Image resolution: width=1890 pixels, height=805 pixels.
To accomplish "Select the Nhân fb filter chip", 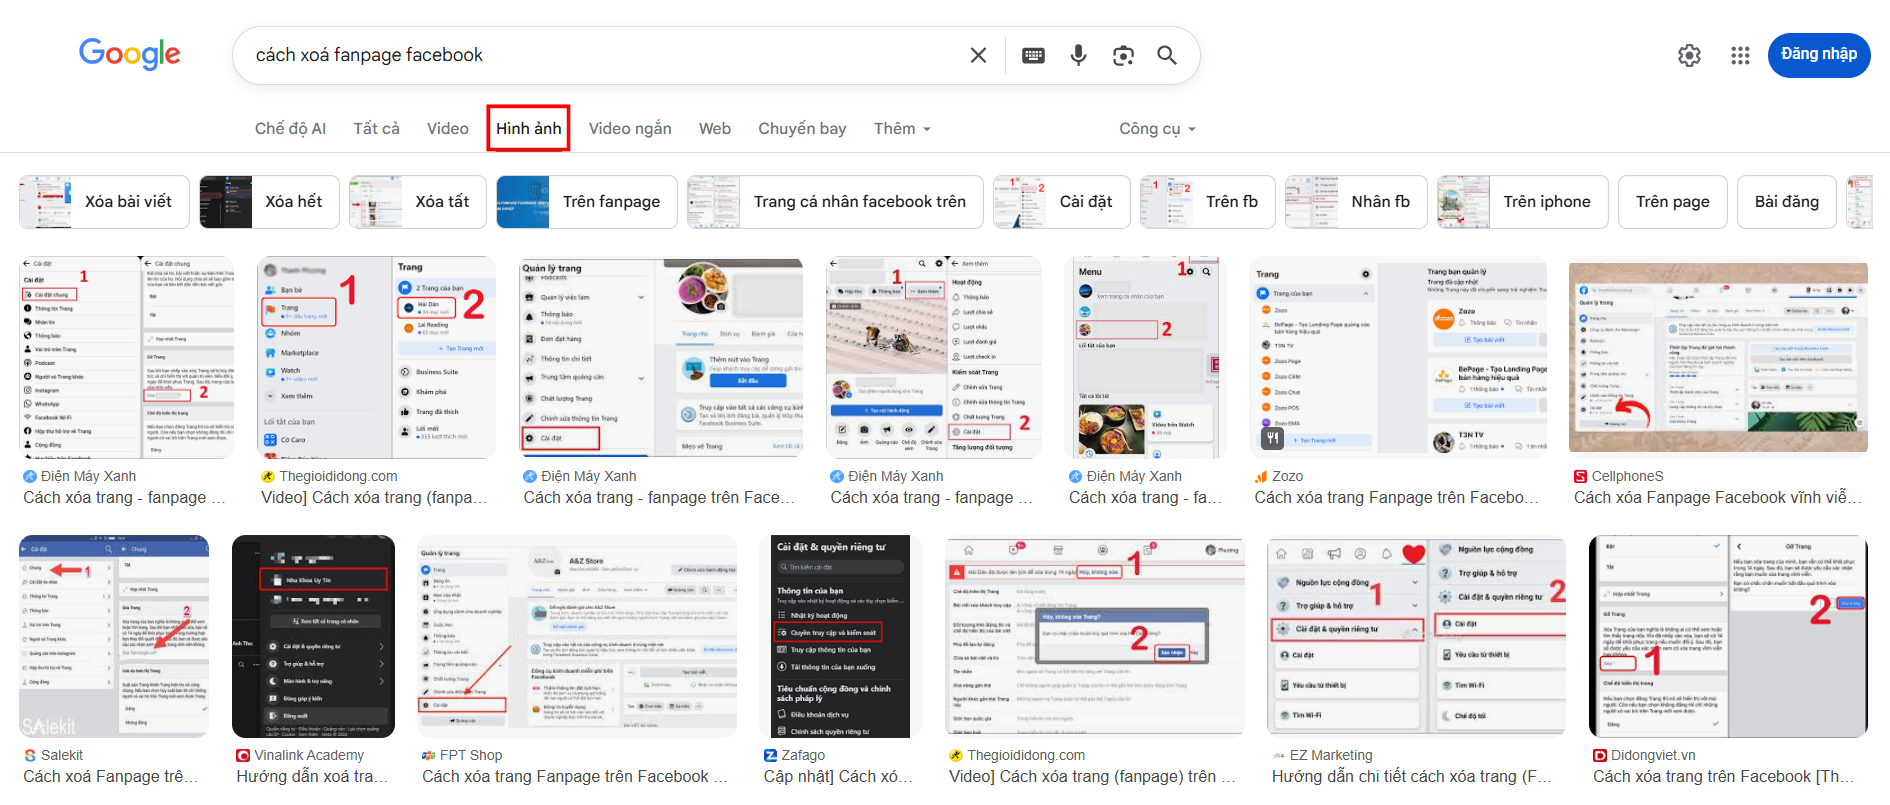I will tap(1356, 201).
